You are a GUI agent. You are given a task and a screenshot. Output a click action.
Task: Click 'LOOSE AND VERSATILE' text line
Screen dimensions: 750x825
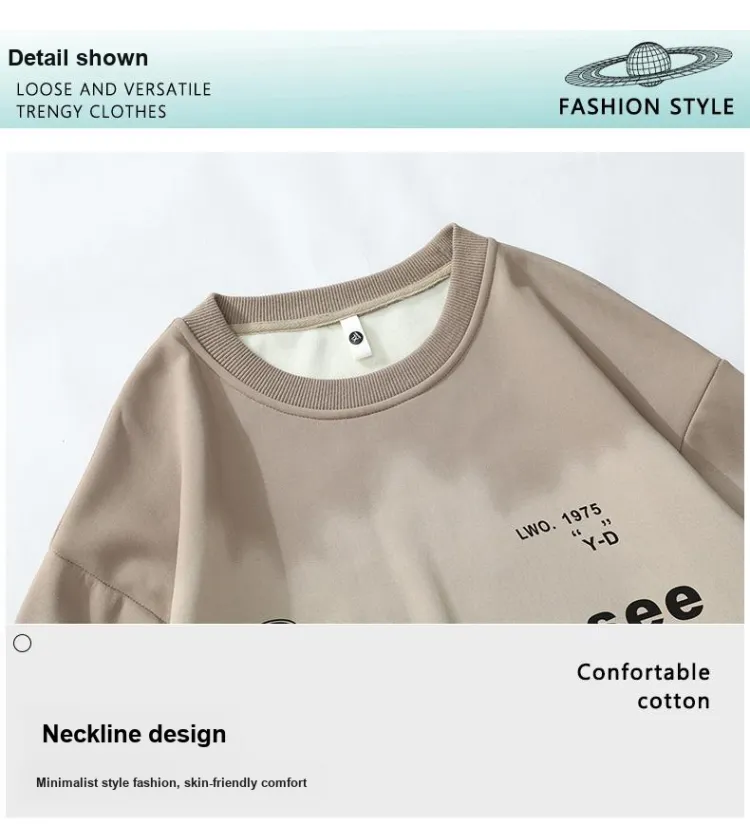click(x=114, y=89)
